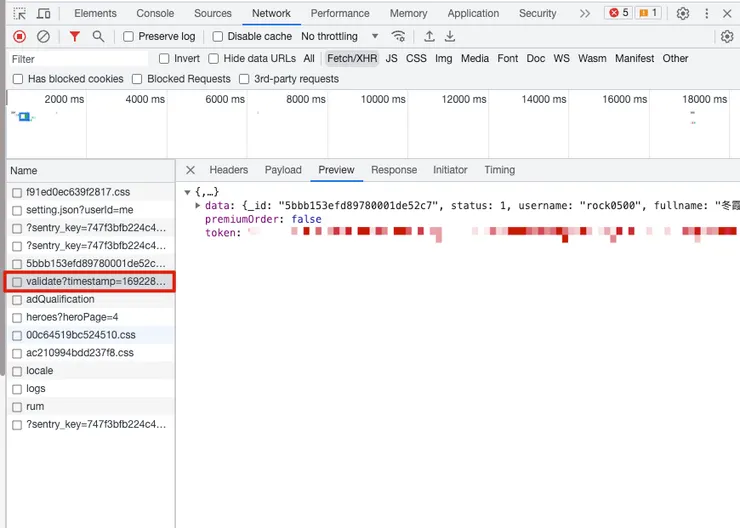Clear the network log
740x528 pixels.
tap(43, 36)
